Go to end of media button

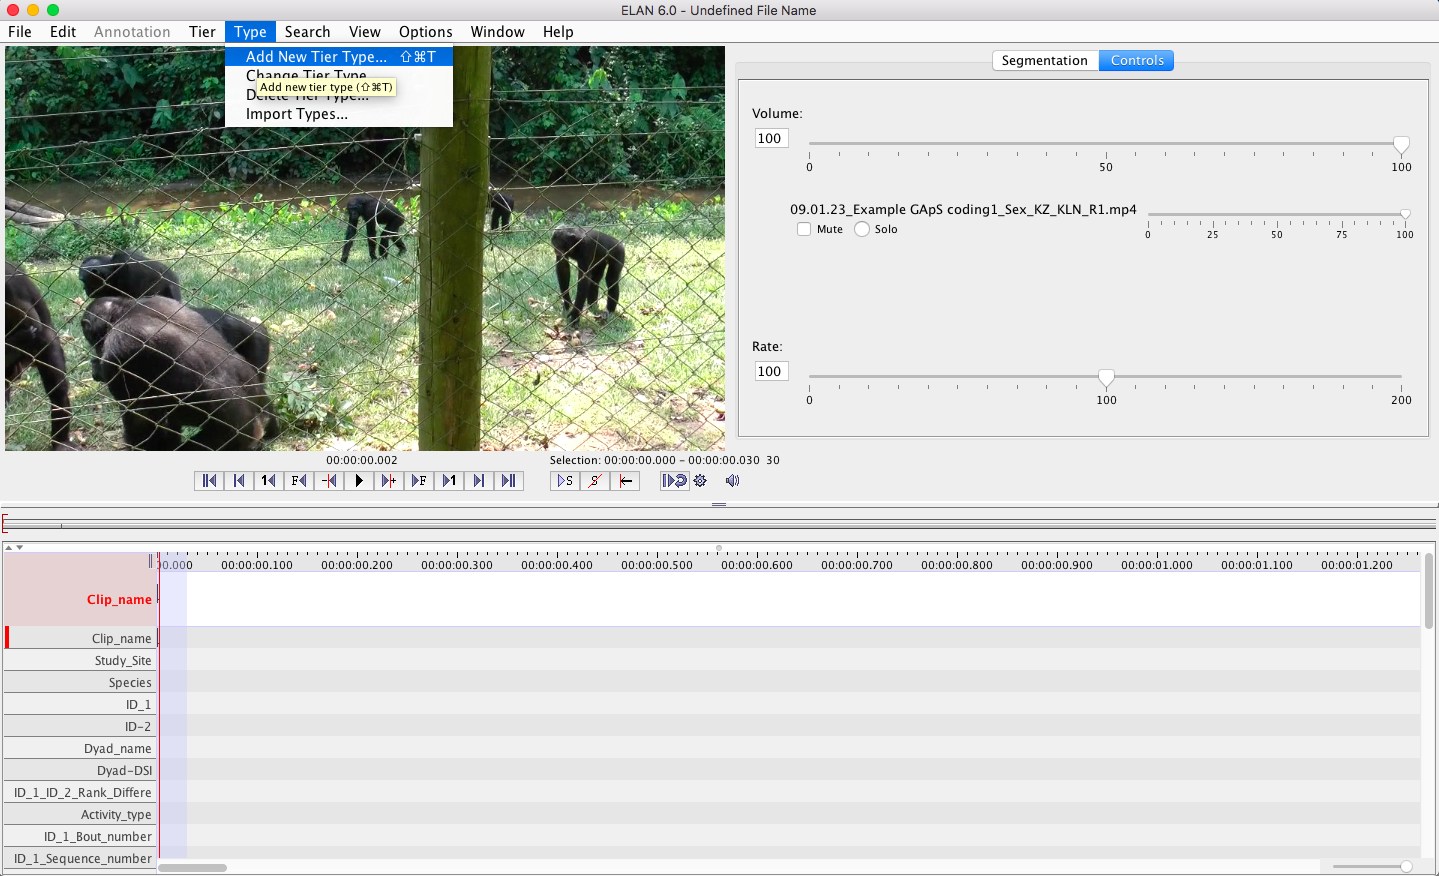click(509, 481)
